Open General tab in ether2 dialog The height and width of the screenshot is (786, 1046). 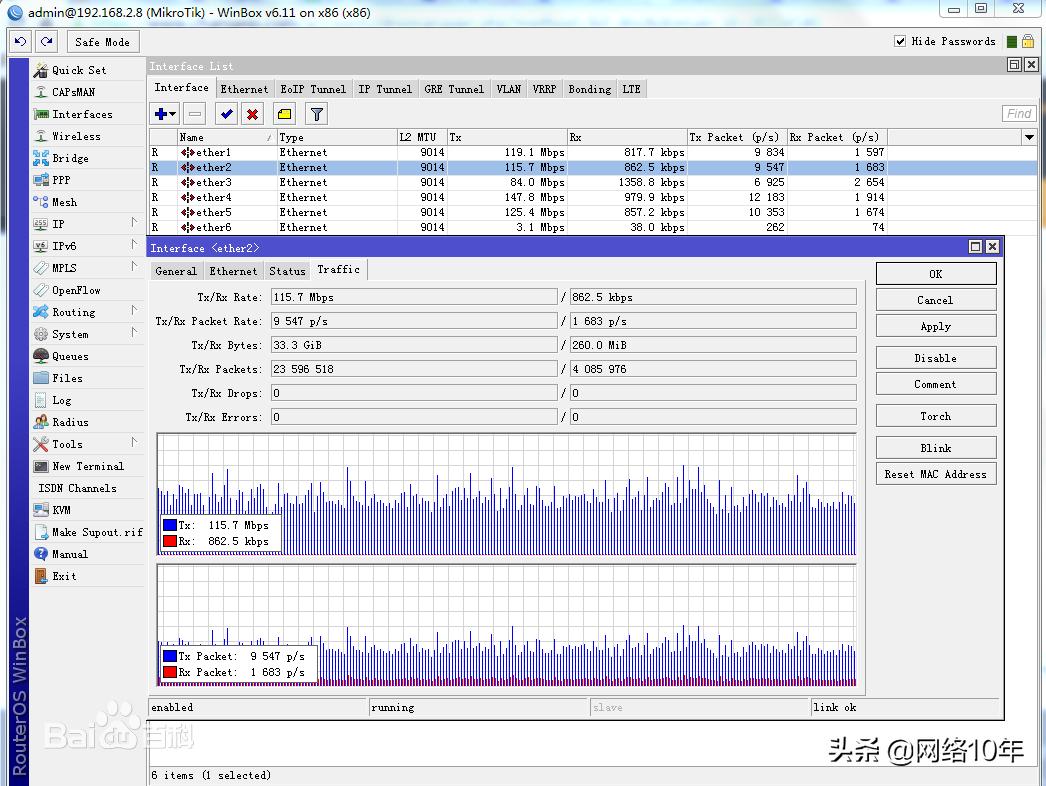[x=176, y=271]
